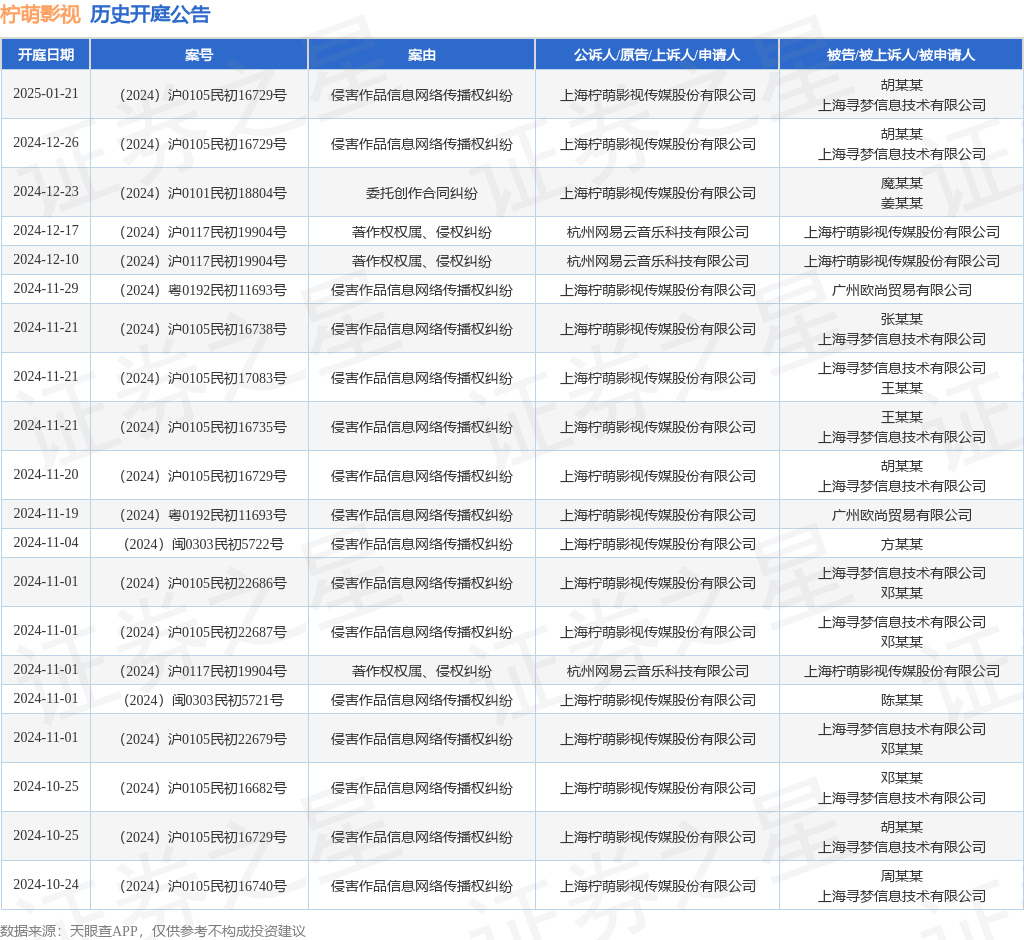This screenshot has height=940, width=1024.
Task: Click case number 闽0303民初5721号
Action: [x=203, y=700]
